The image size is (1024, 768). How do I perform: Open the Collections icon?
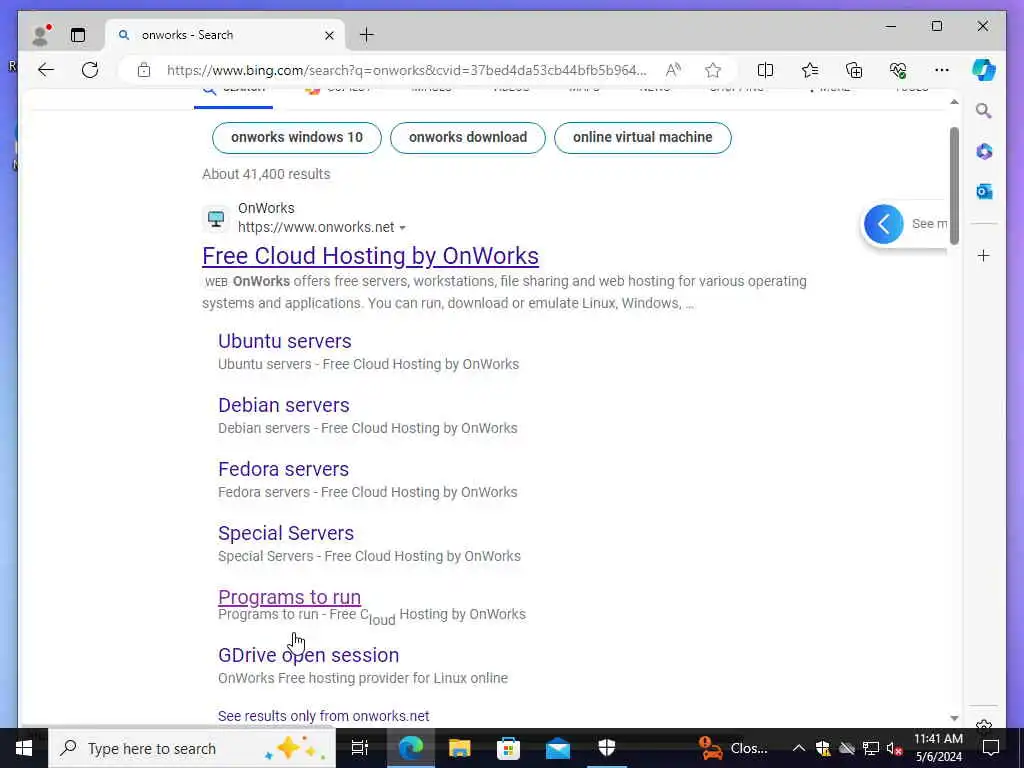854,70
